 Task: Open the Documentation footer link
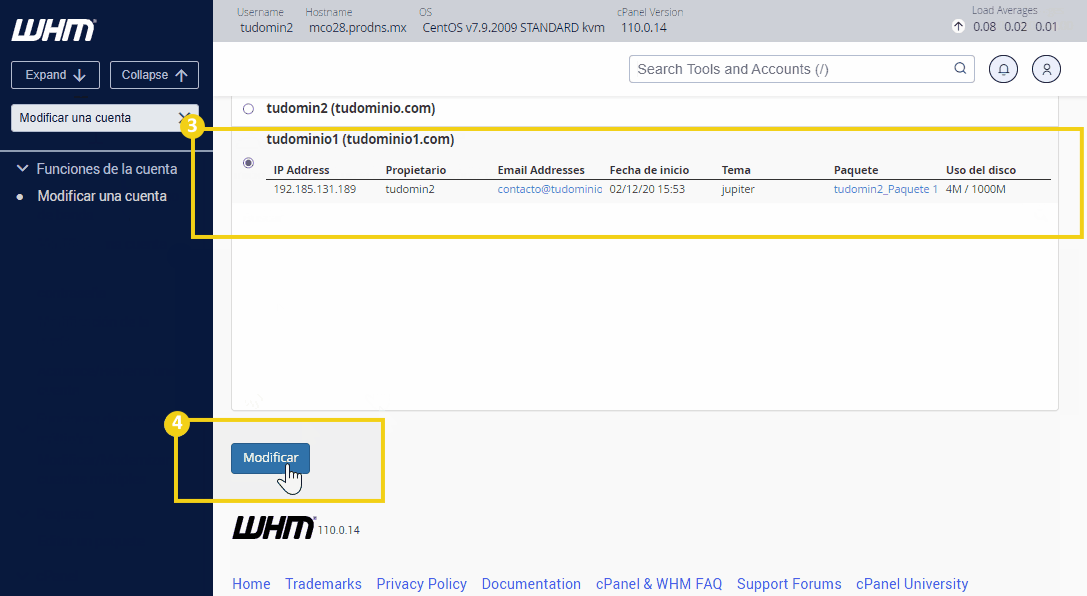(531, 584)
